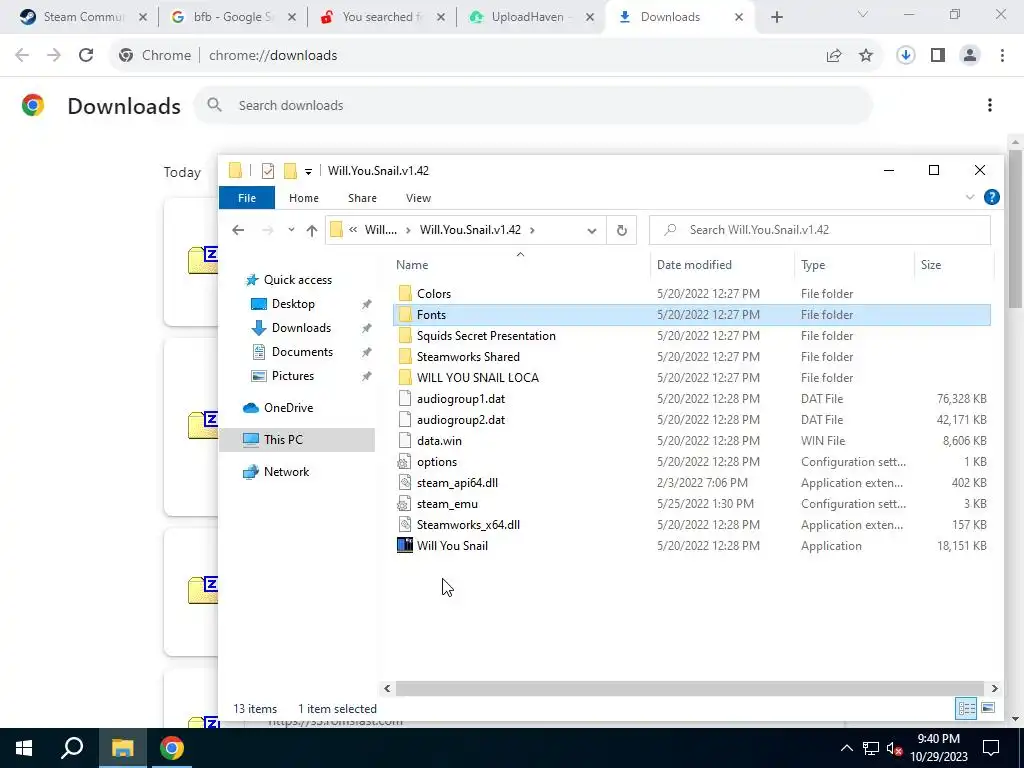
Task: Open address bar history dropdown
Action: [592, 230]
